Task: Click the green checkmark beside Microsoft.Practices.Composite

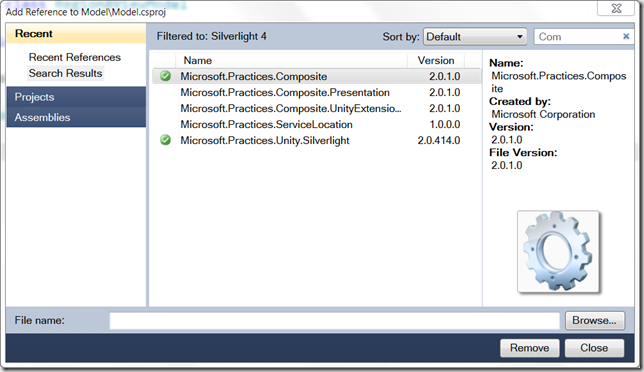Action: click(166, 76)
